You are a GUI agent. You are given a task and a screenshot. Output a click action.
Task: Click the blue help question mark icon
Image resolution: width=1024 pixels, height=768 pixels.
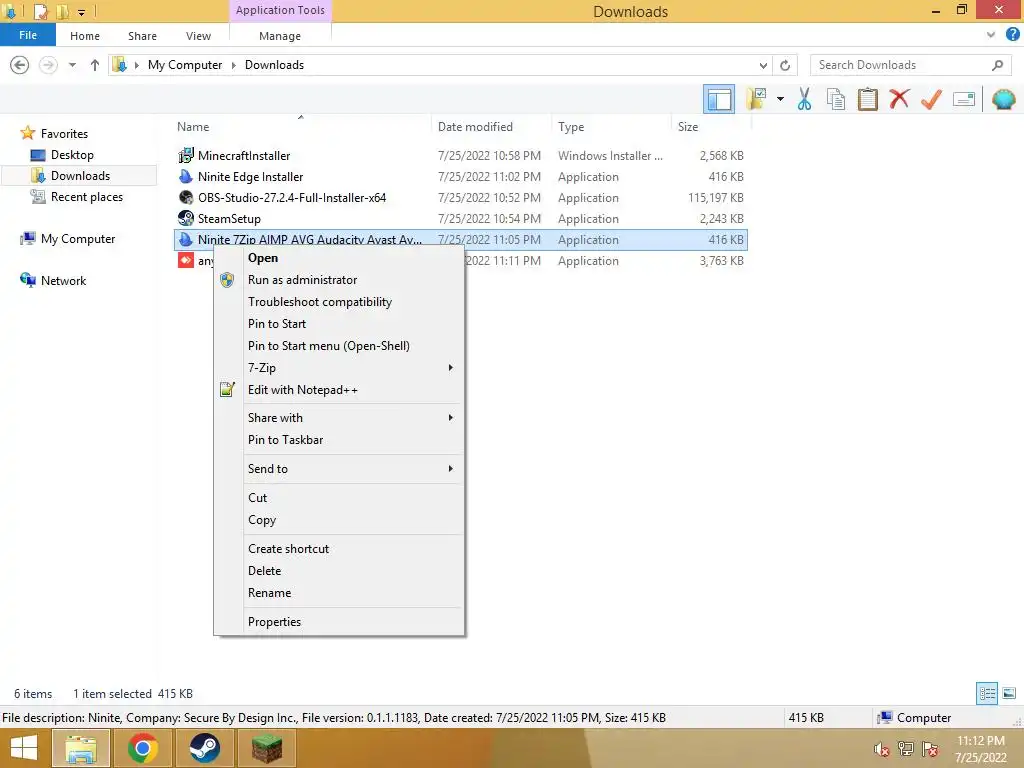(1012, 35)
